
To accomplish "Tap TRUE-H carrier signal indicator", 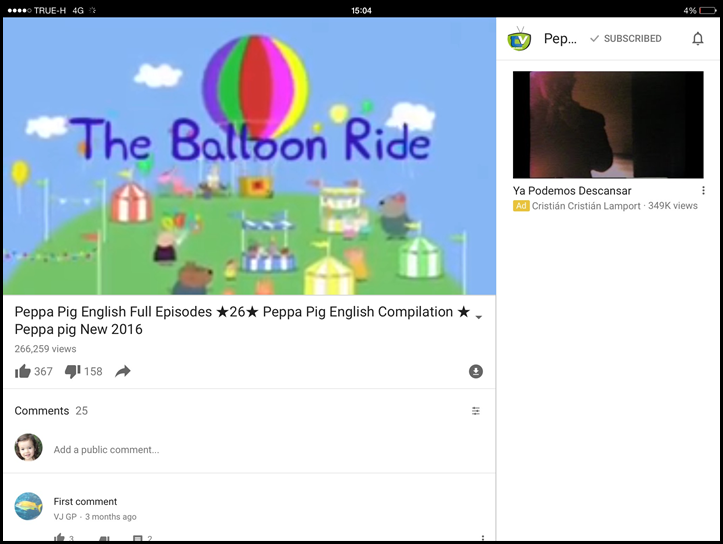I will pos(37,10).
